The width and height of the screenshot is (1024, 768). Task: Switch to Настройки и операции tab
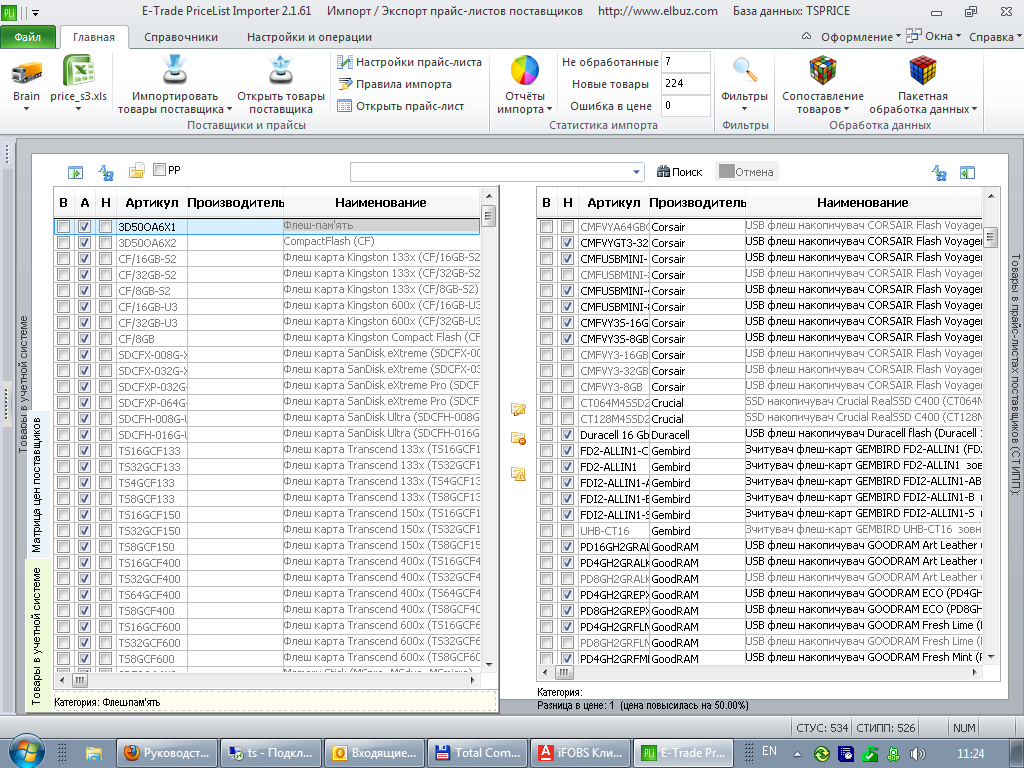coord(309,37)
